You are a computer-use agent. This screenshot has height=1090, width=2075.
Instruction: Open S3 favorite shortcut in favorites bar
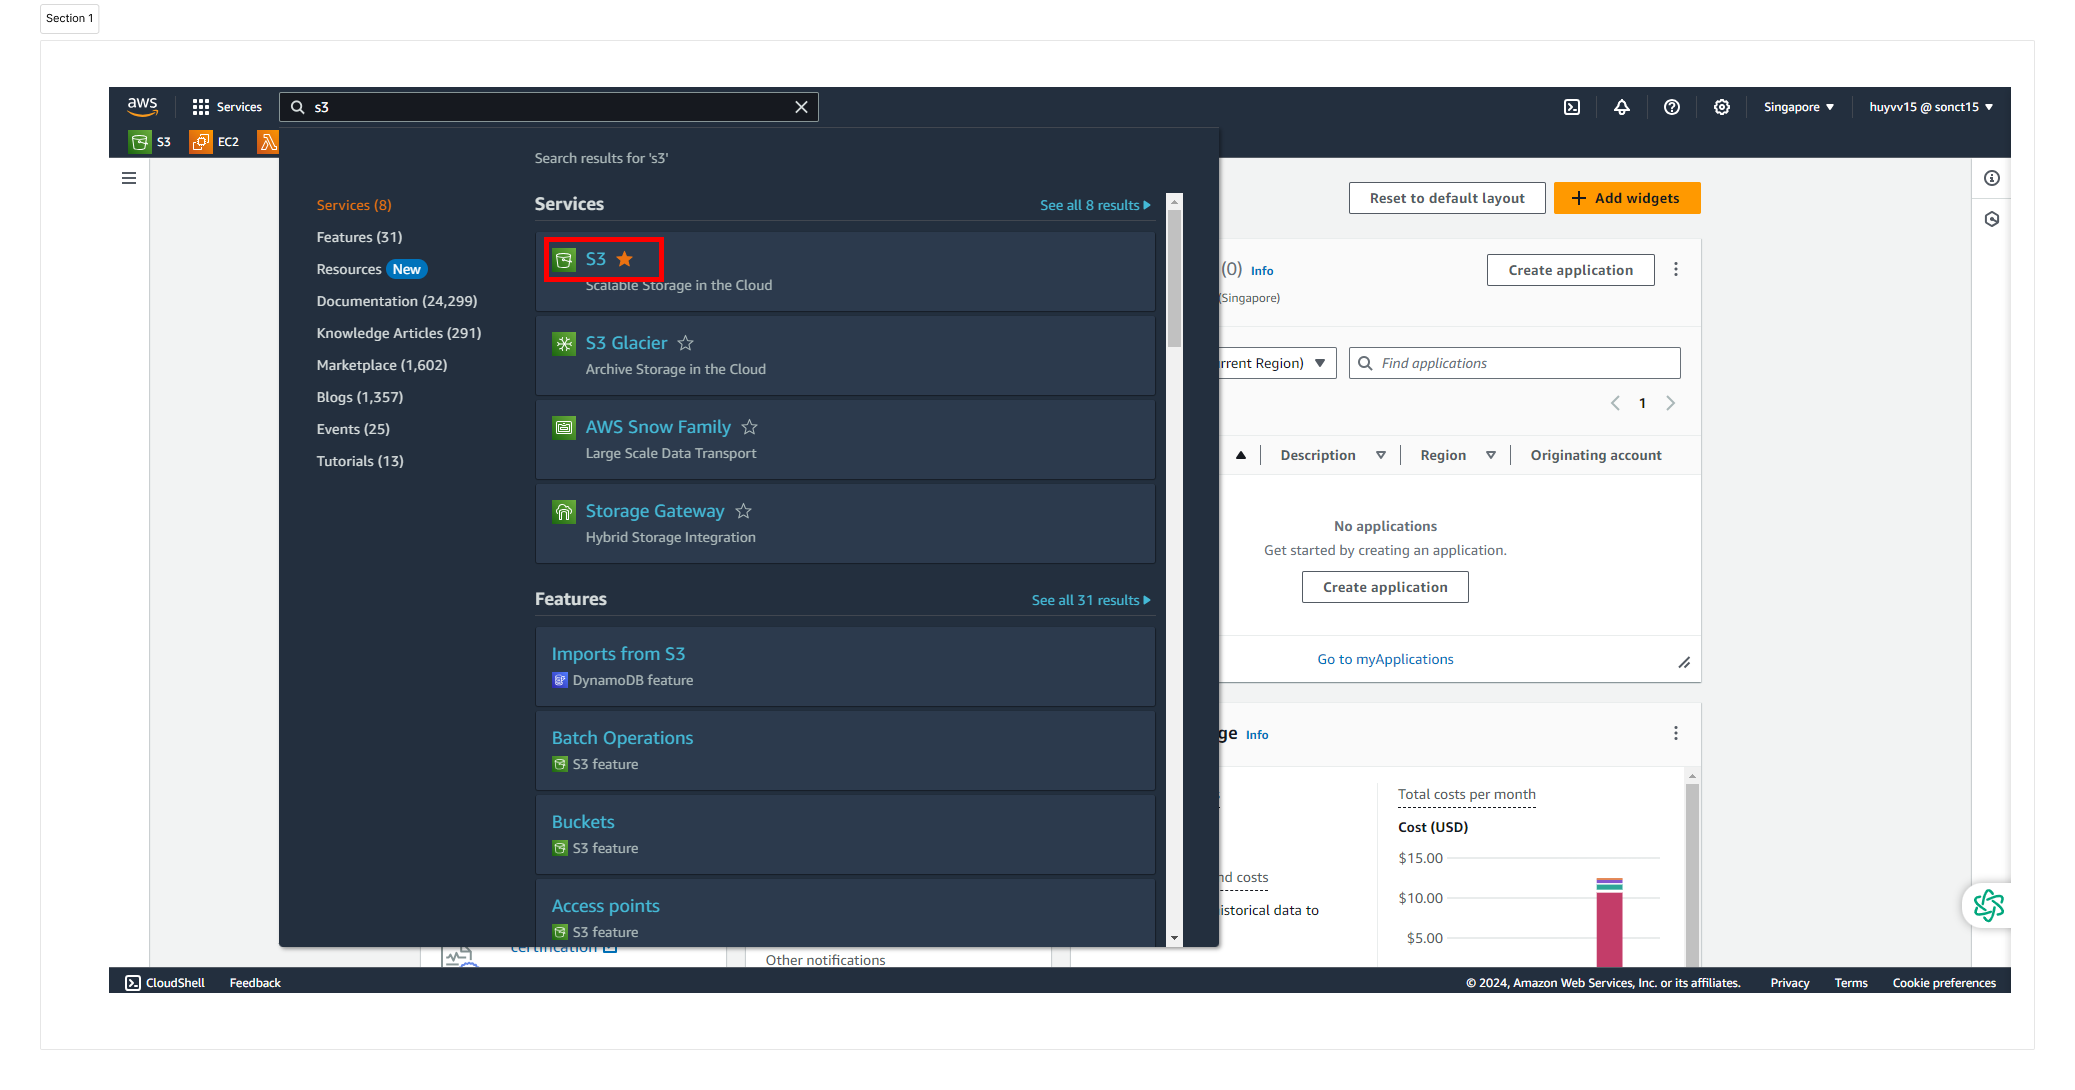[150, 142]
